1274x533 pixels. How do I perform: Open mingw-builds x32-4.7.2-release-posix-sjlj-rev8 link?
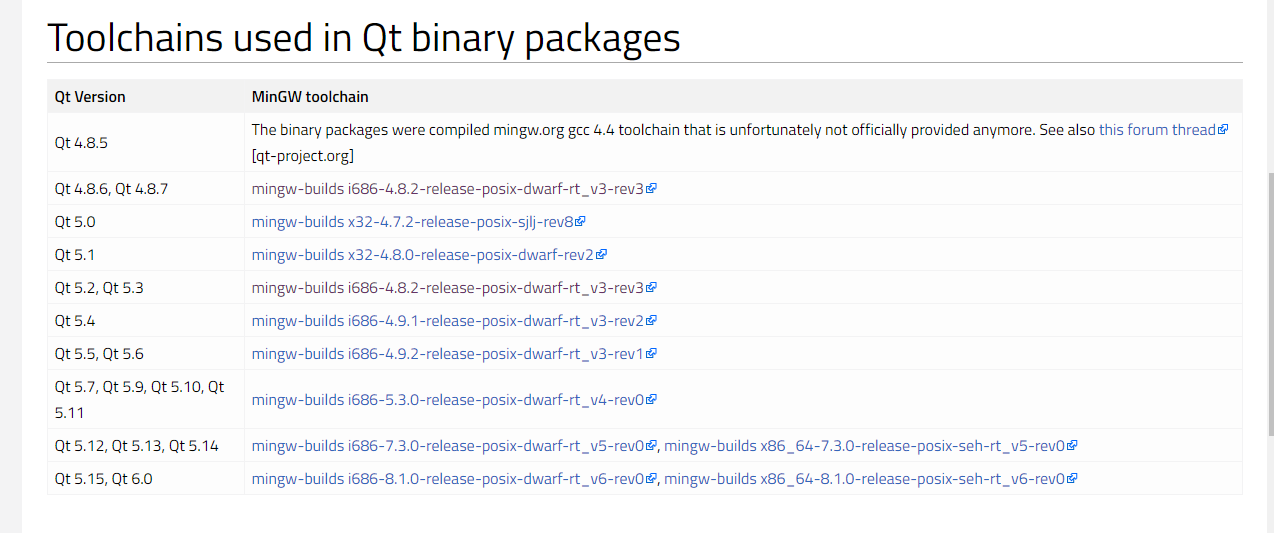413,222
